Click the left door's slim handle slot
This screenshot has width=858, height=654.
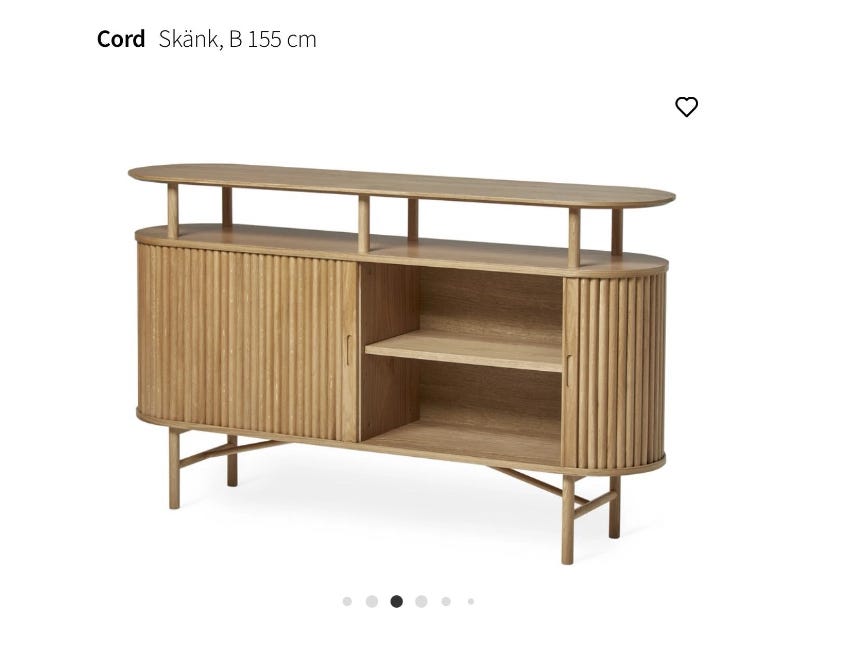(x=348, y=350)
